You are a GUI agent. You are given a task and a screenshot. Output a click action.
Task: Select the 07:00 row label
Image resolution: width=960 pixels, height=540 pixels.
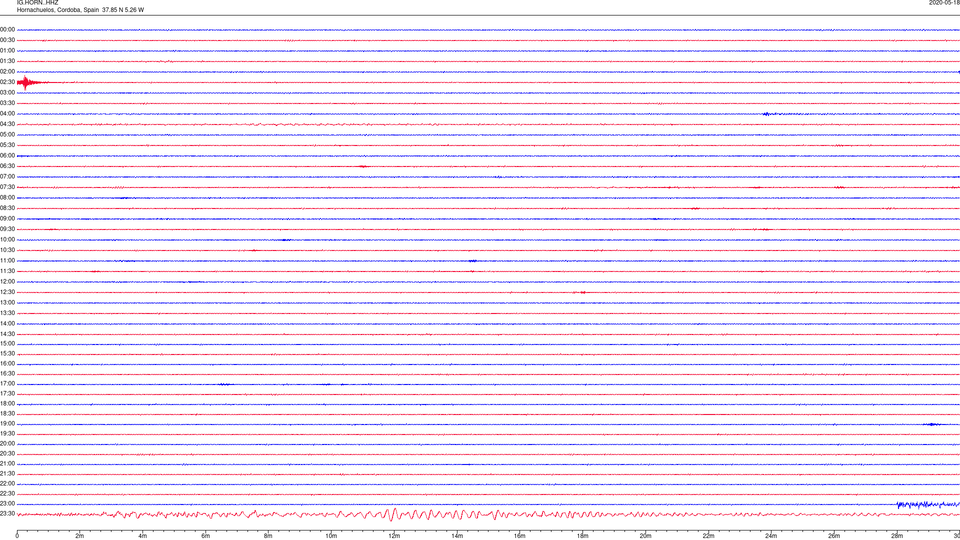(7, 177)
